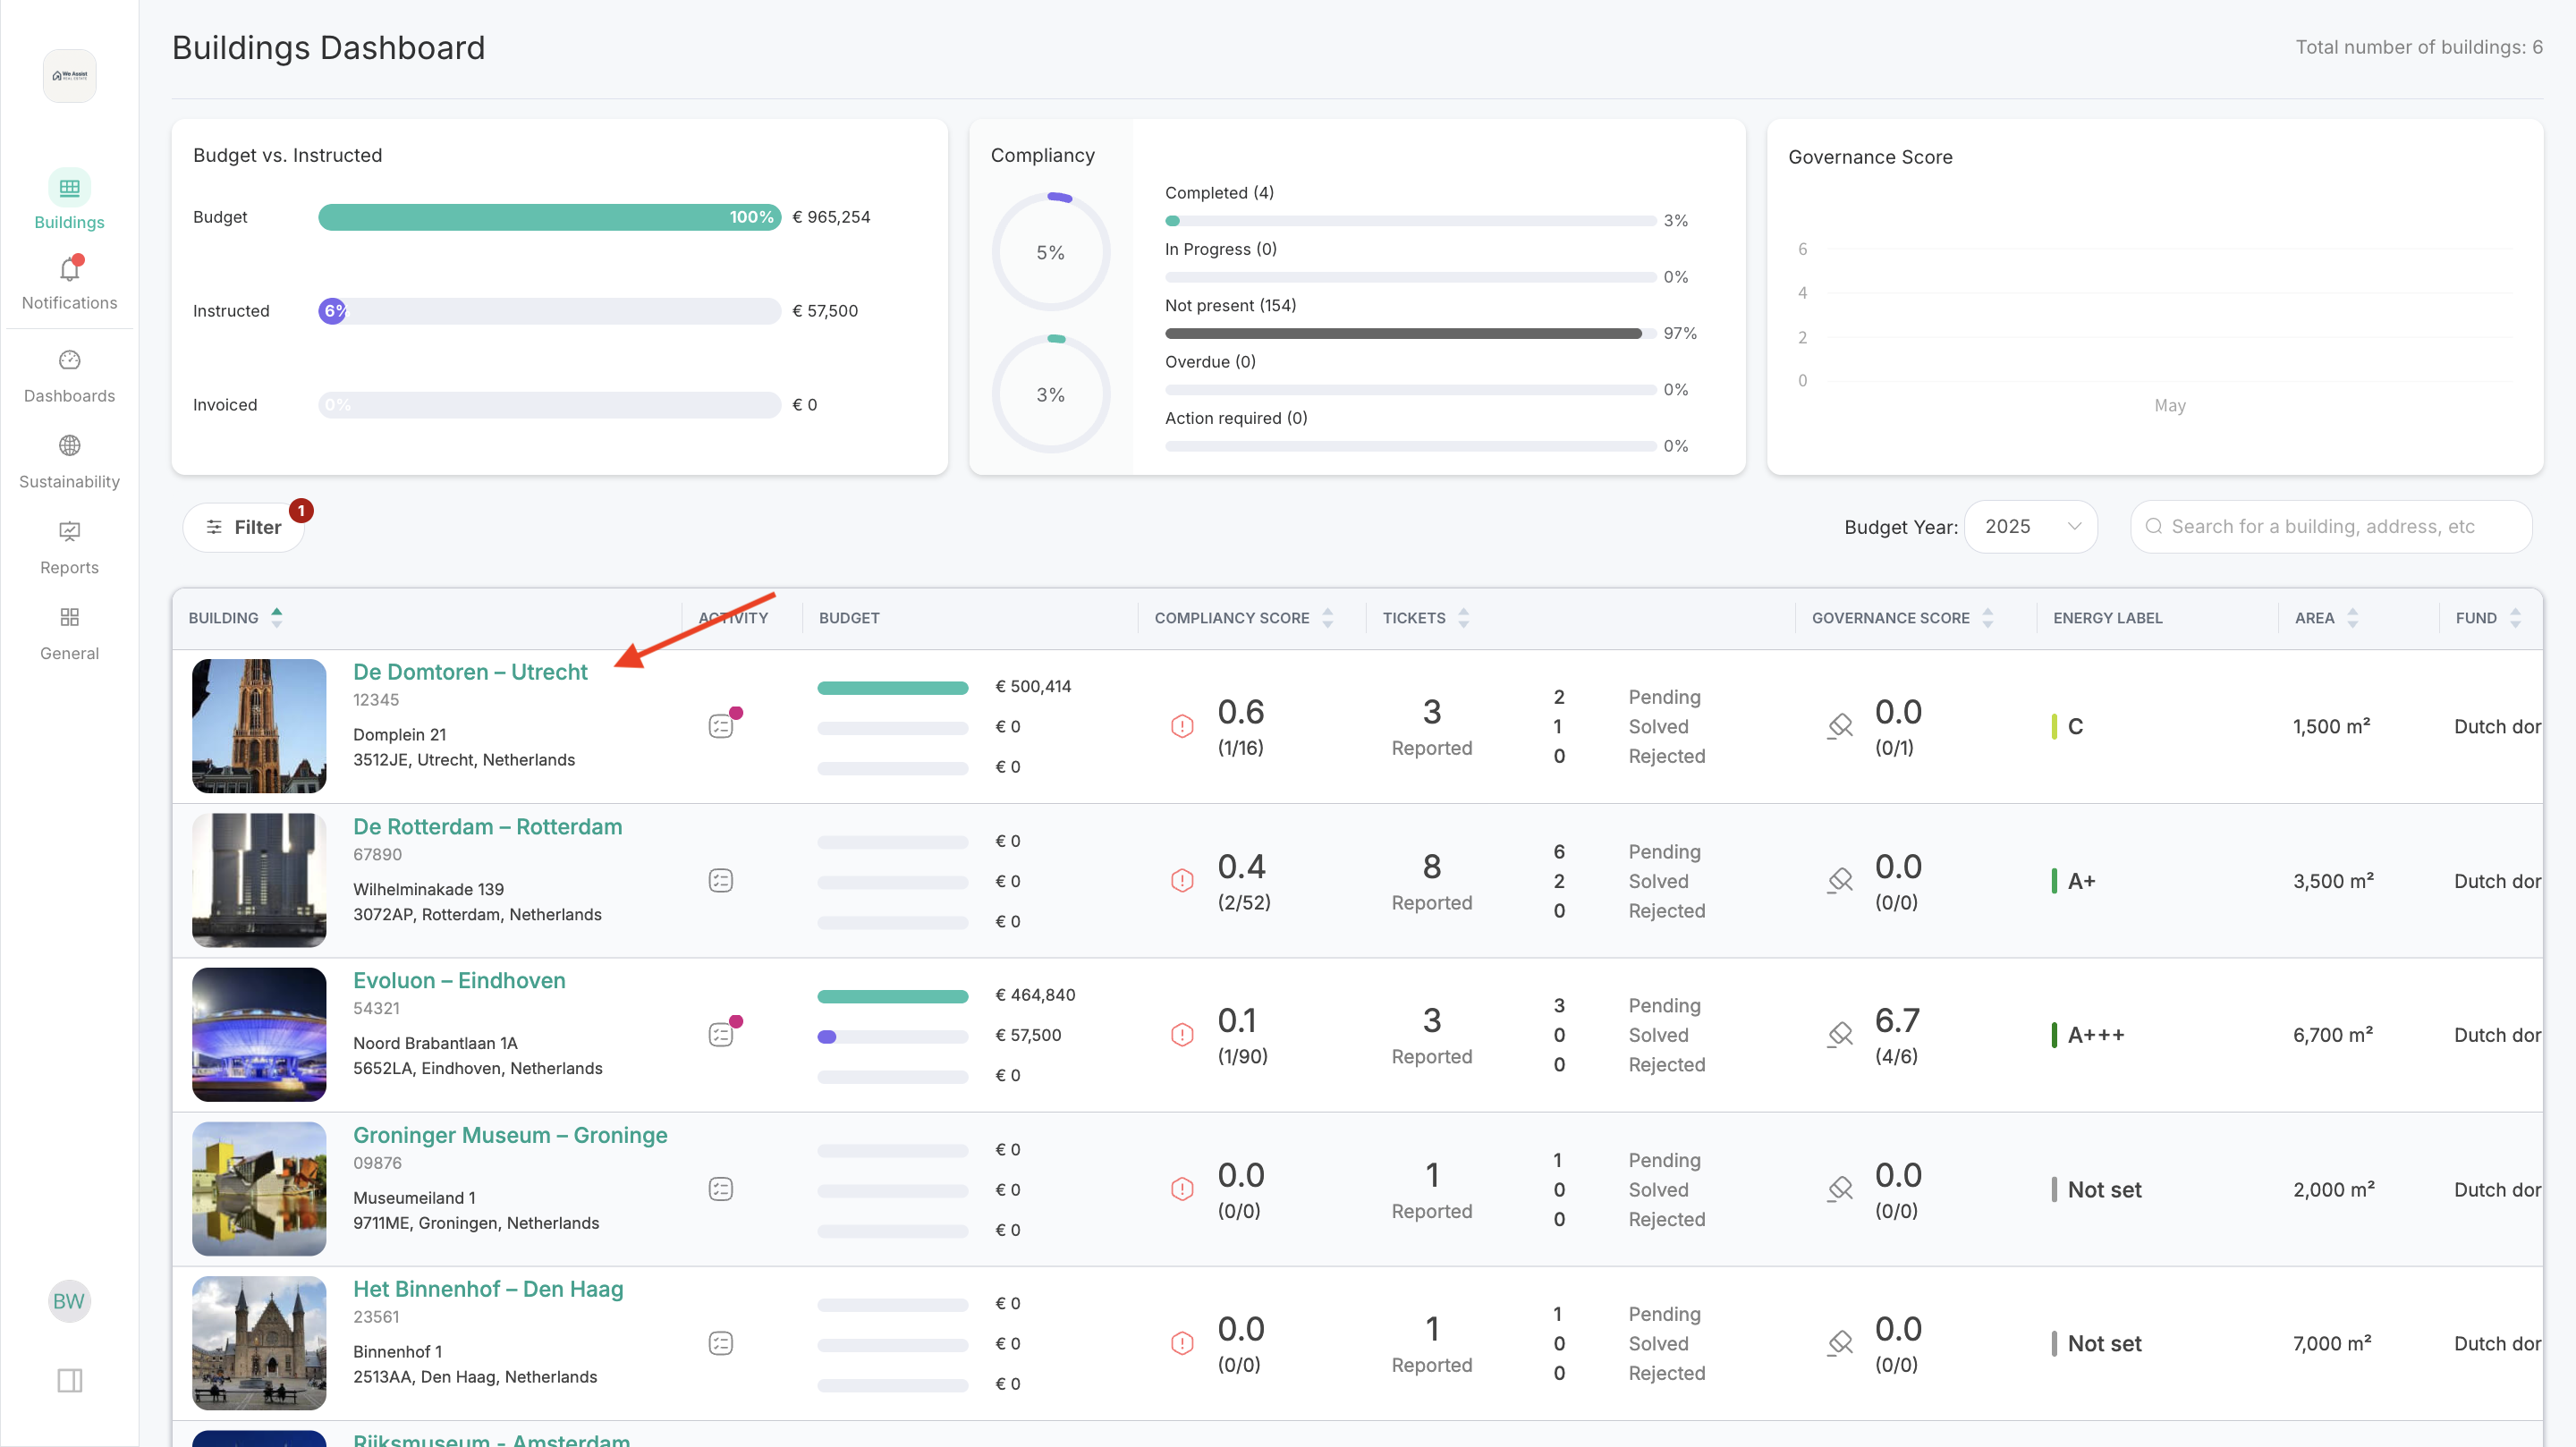Click De Domtoren tower thumbnail
2576x1447 pixels.
point(259,726)
